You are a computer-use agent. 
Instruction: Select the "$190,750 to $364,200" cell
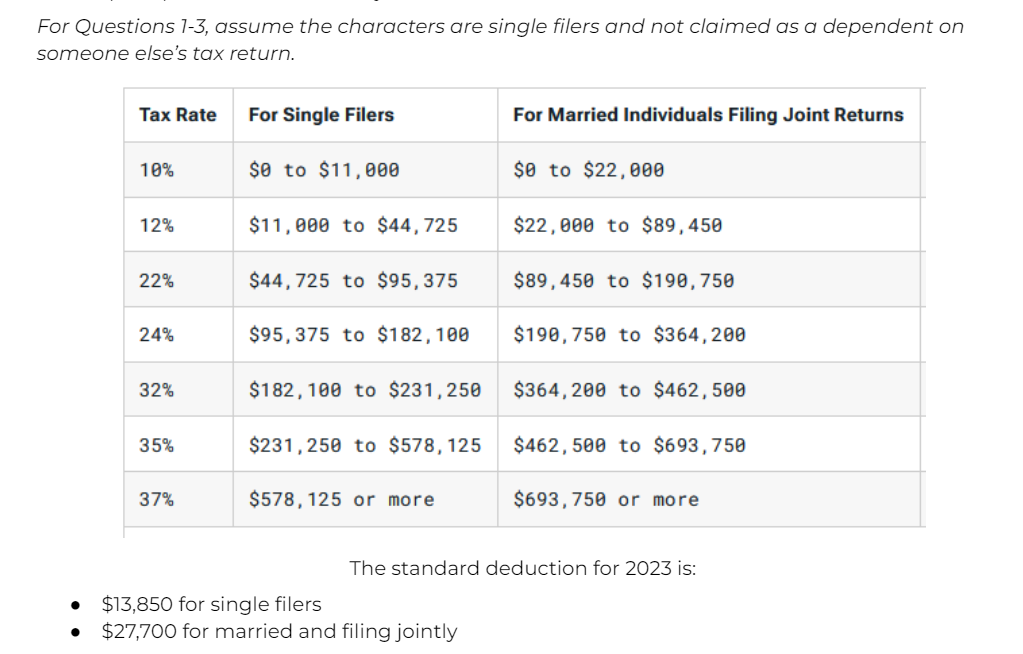pos(629,335)
